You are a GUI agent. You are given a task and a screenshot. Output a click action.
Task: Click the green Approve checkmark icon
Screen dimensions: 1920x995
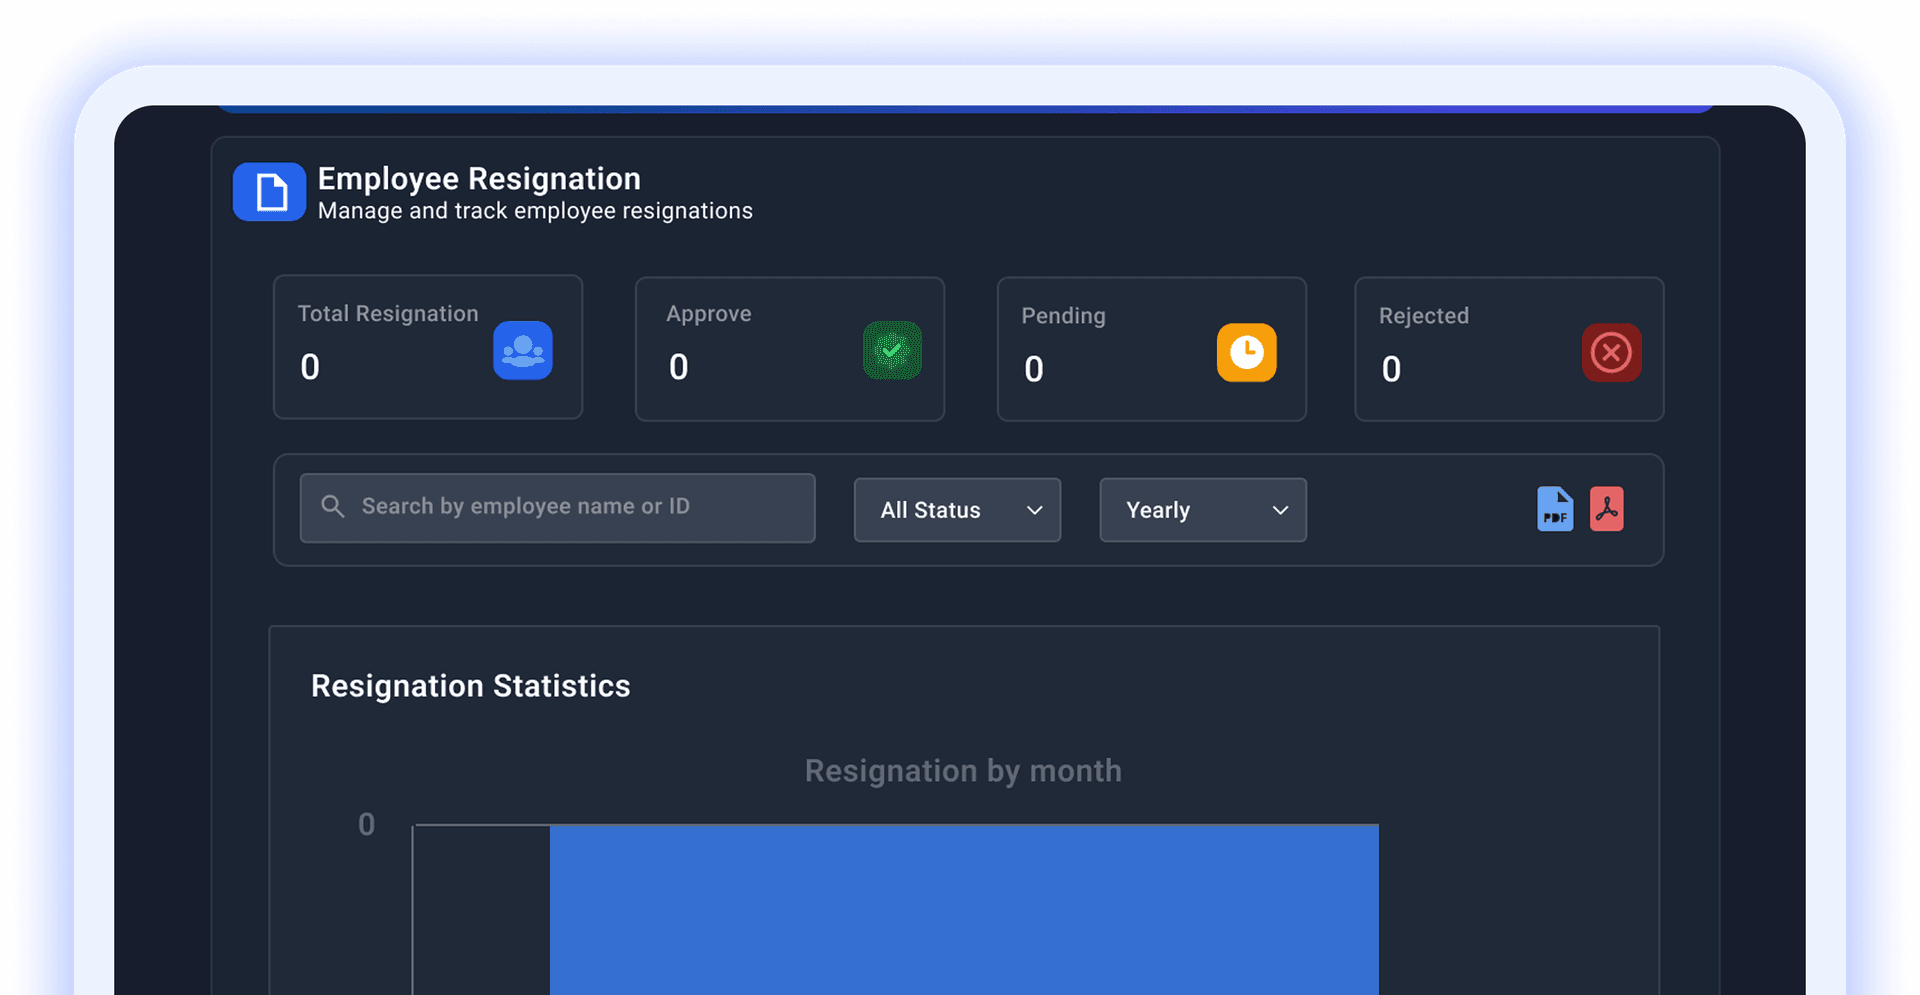(x=892, y=350)
